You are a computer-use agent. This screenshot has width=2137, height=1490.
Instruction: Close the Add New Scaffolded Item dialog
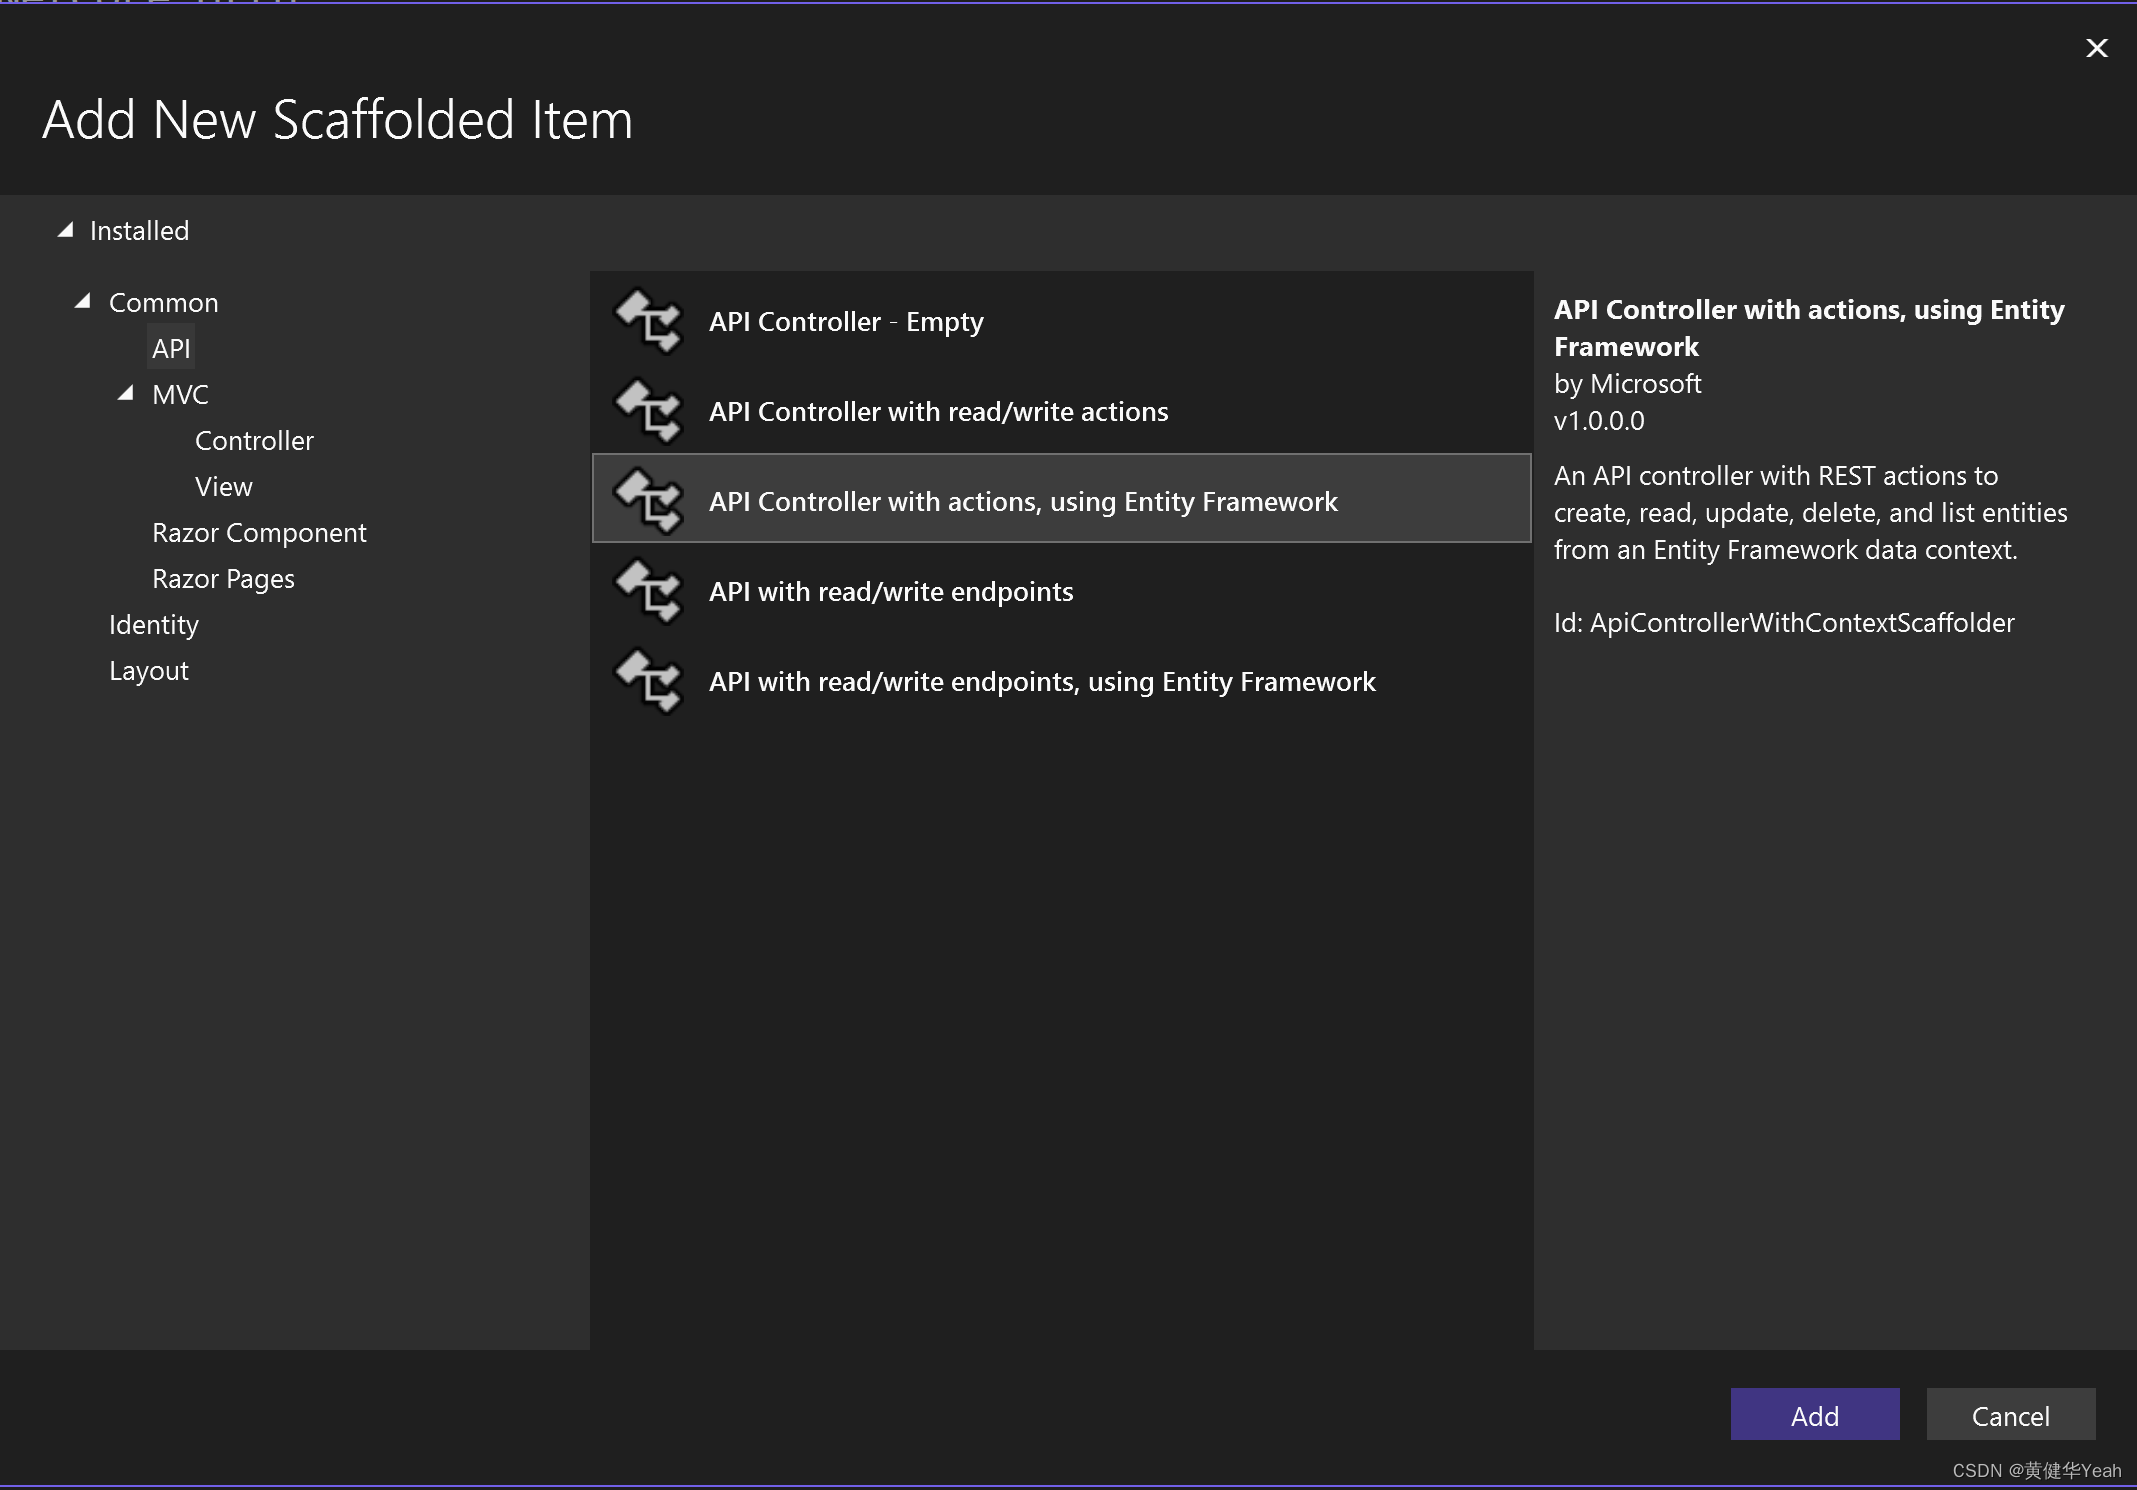[x=2096, y=48]
